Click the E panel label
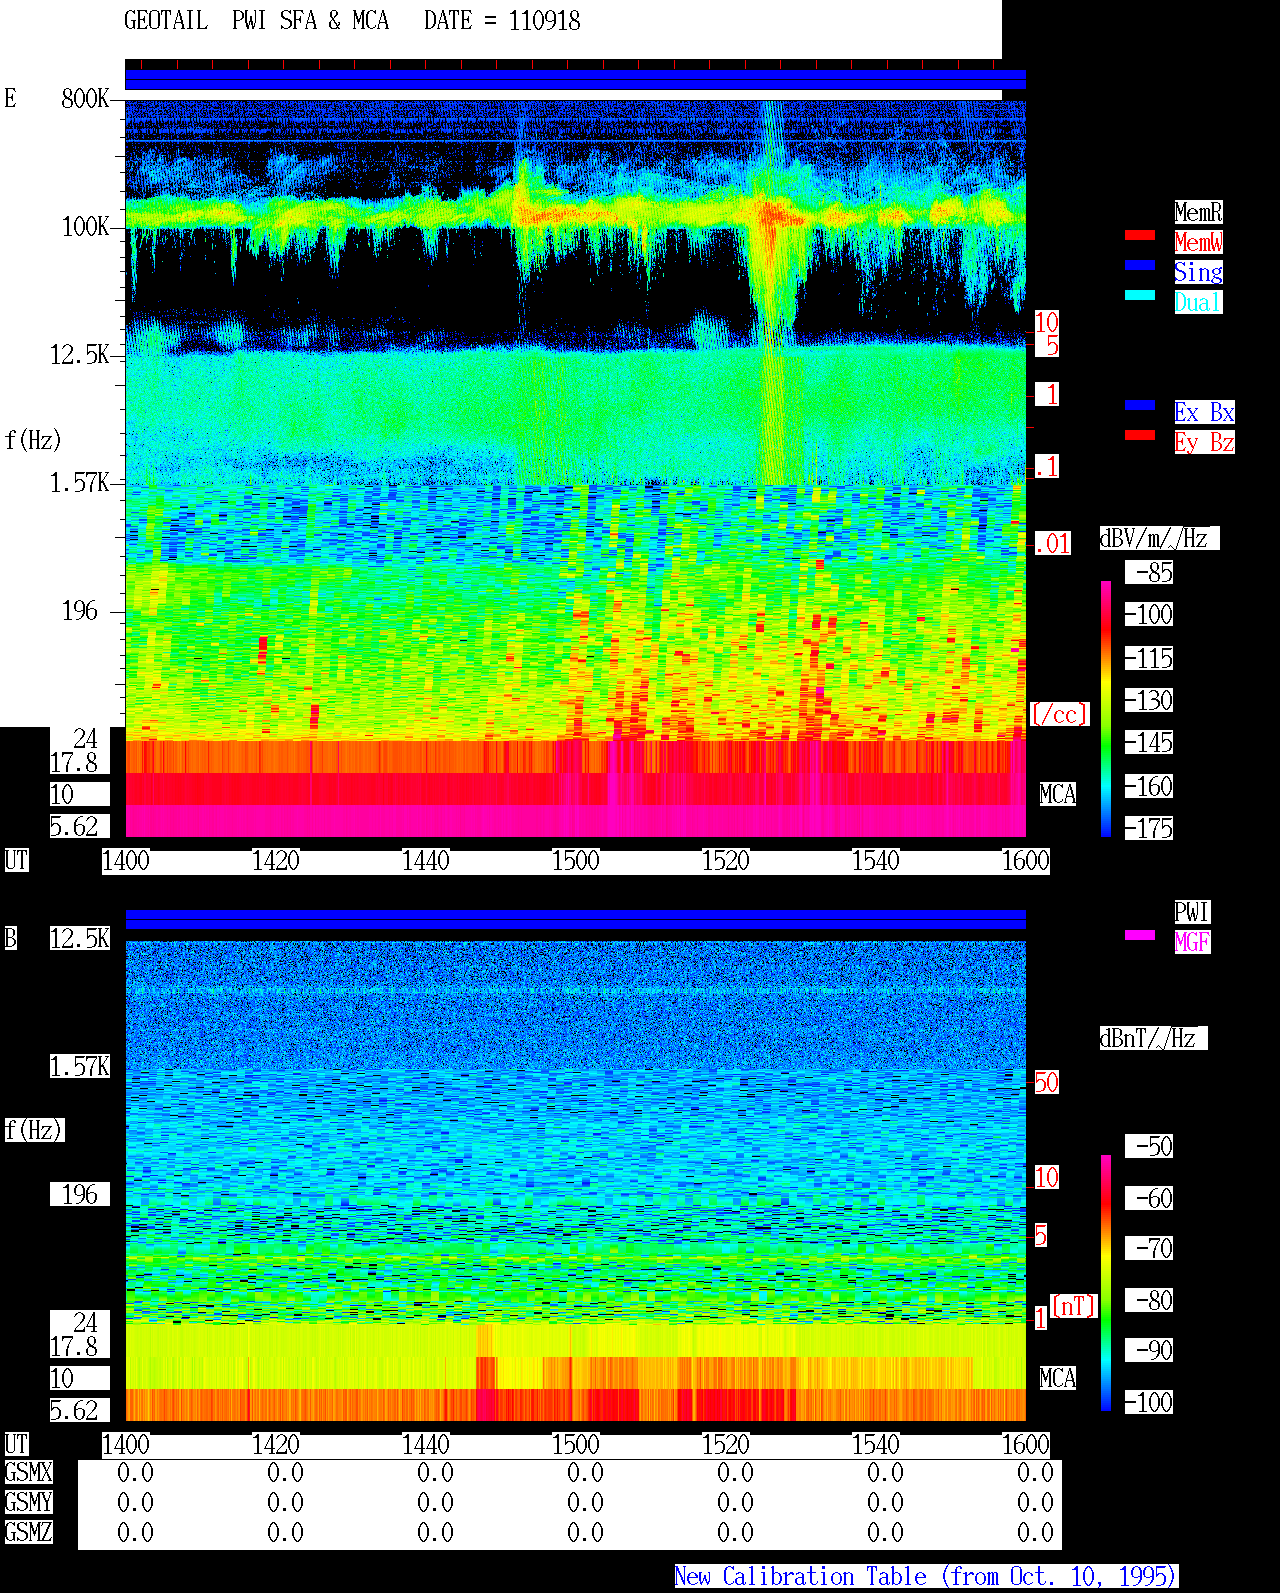Screen dimensions: 1280x1593 pos(10,98)
